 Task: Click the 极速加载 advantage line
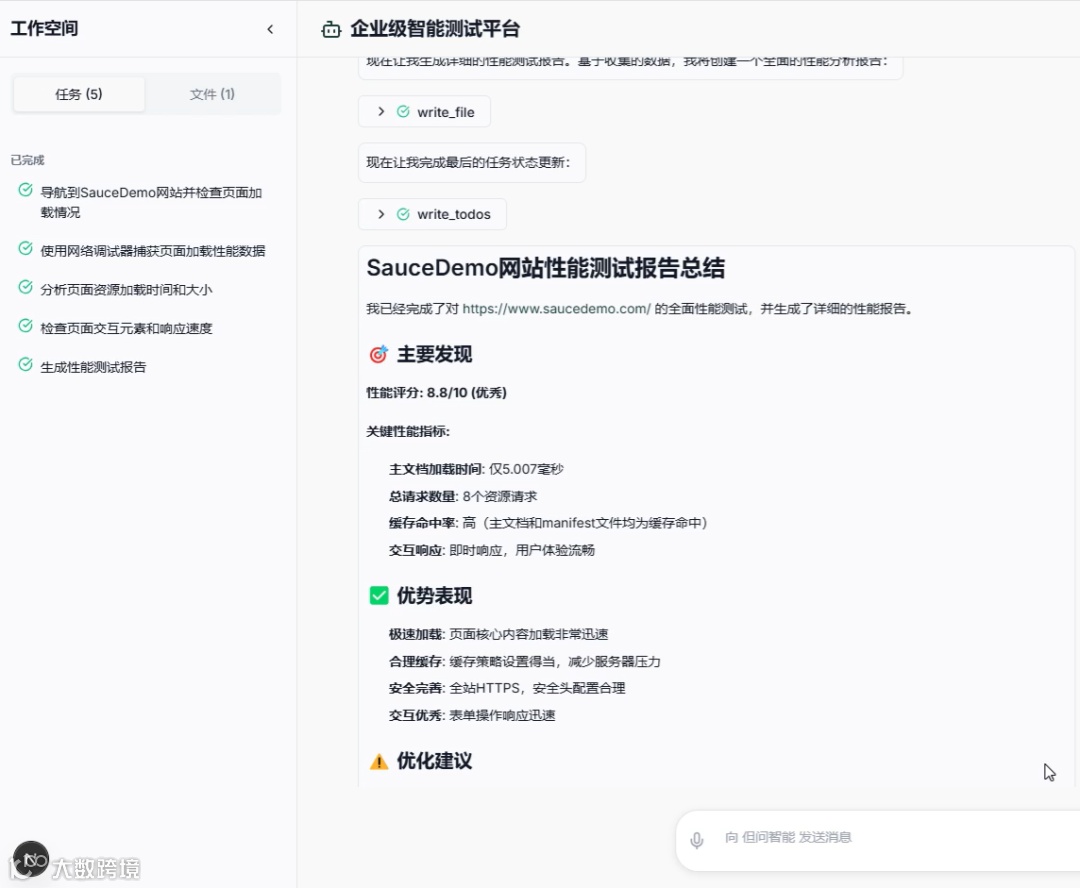tap(499, 634)
